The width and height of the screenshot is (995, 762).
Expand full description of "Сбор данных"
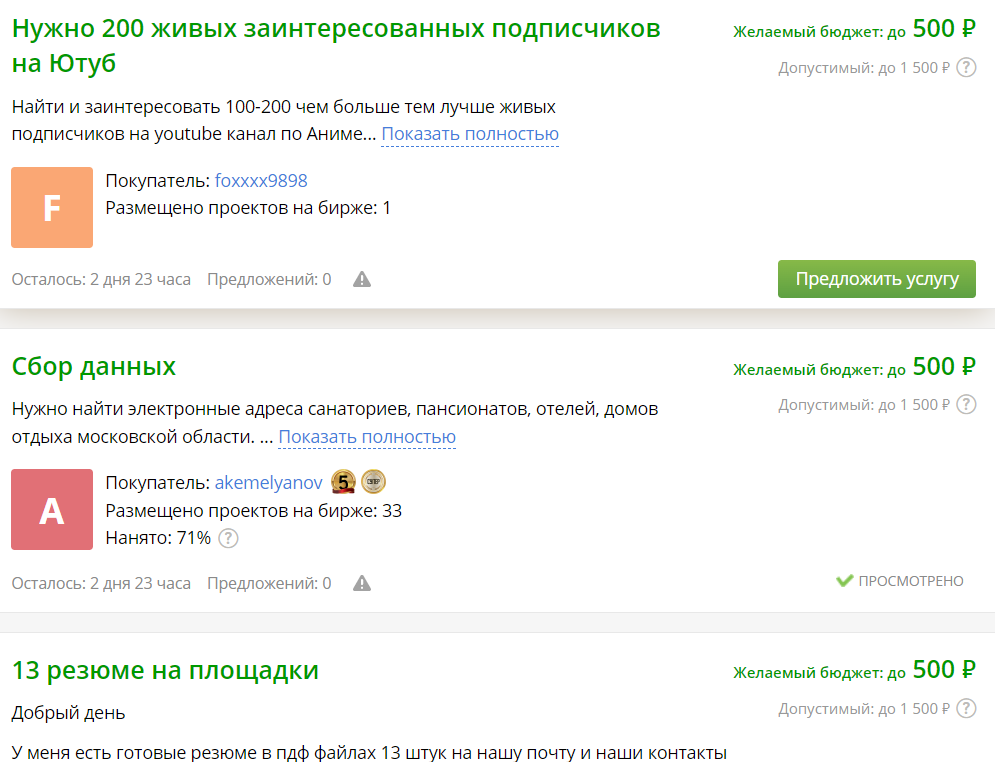[x=367, y=437]
